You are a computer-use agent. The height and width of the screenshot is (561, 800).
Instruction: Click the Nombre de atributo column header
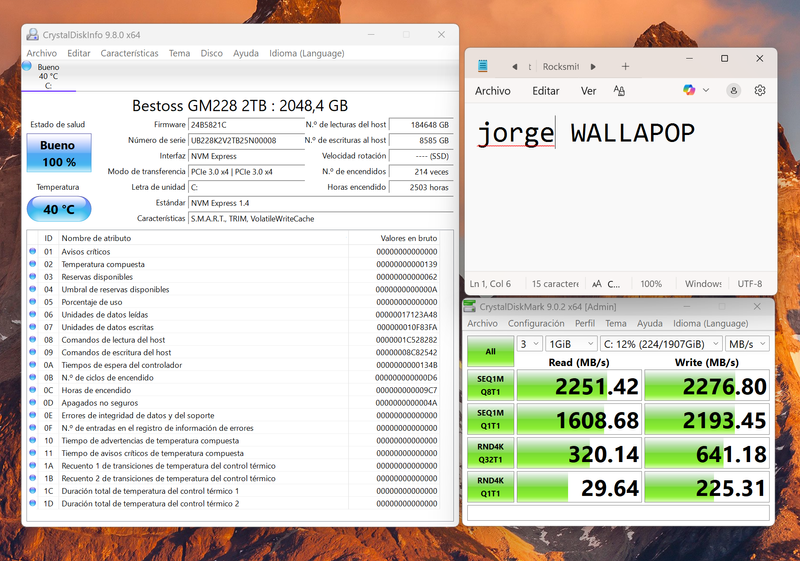[x=96, y=238]
